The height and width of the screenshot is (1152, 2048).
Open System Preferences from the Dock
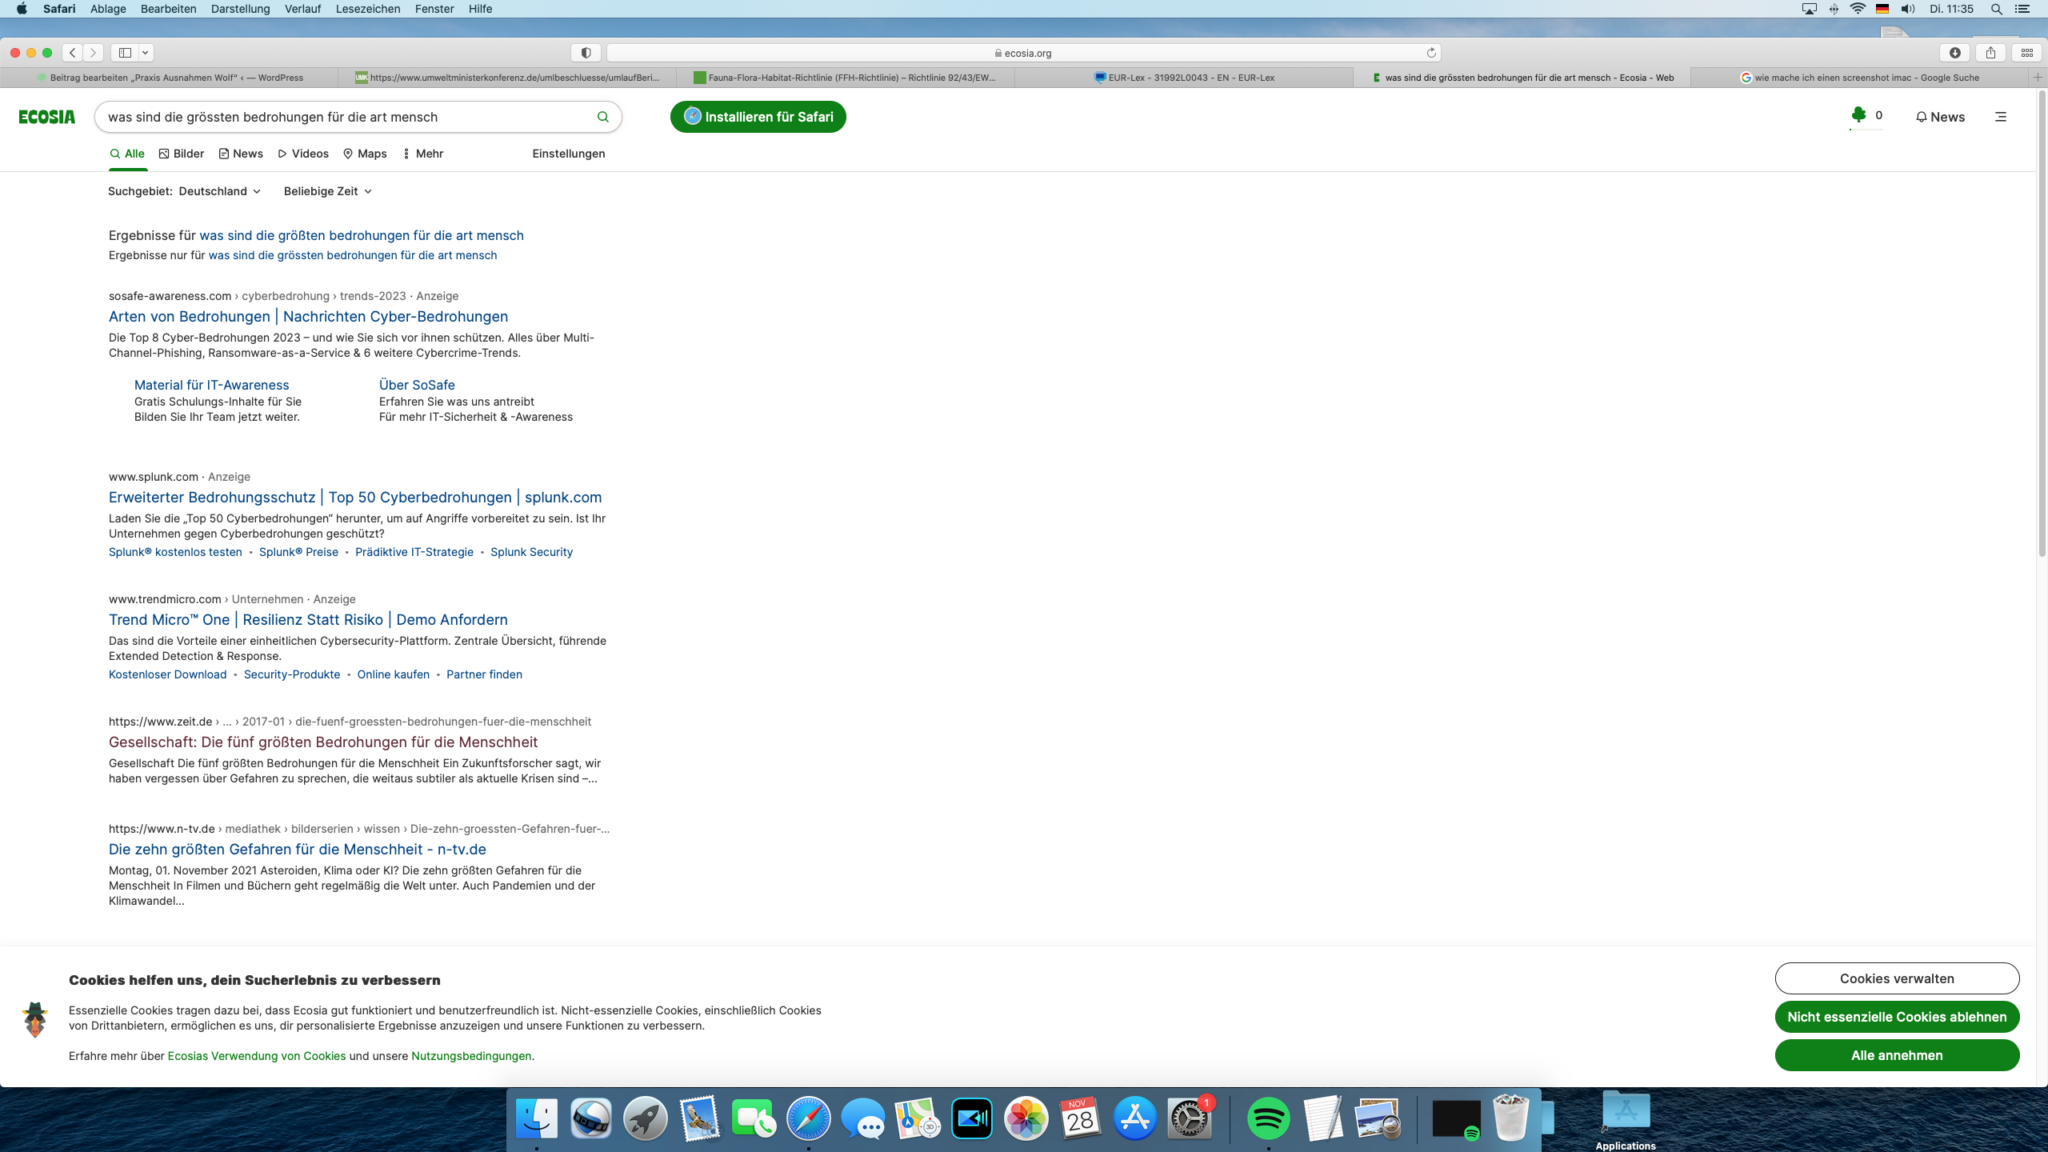pos(1189,1118)
